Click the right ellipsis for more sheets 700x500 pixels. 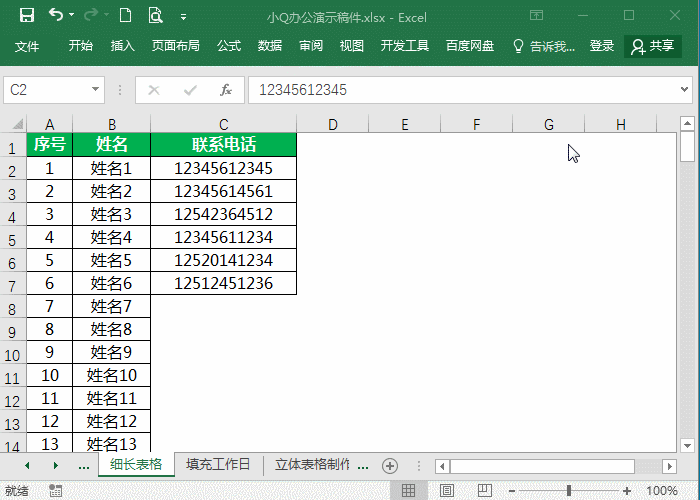point(363,467)
